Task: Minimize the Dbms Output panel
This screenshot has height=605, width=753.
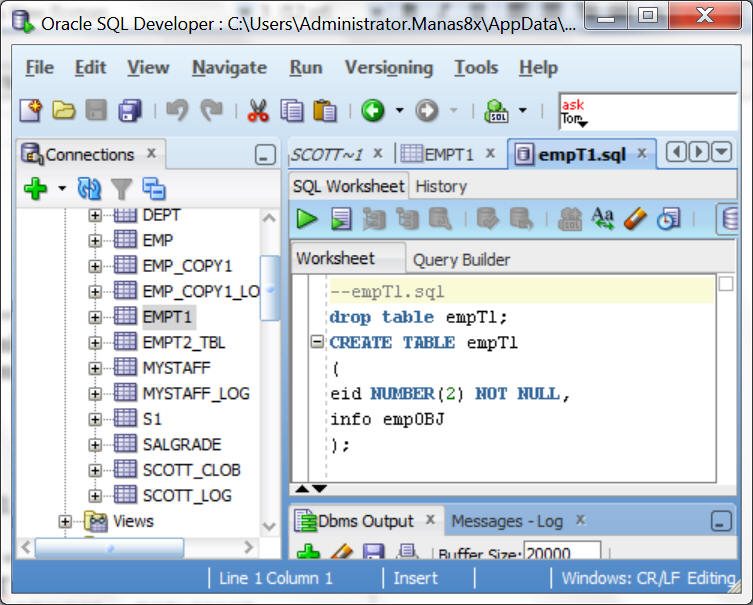Action: pos(721,521)
